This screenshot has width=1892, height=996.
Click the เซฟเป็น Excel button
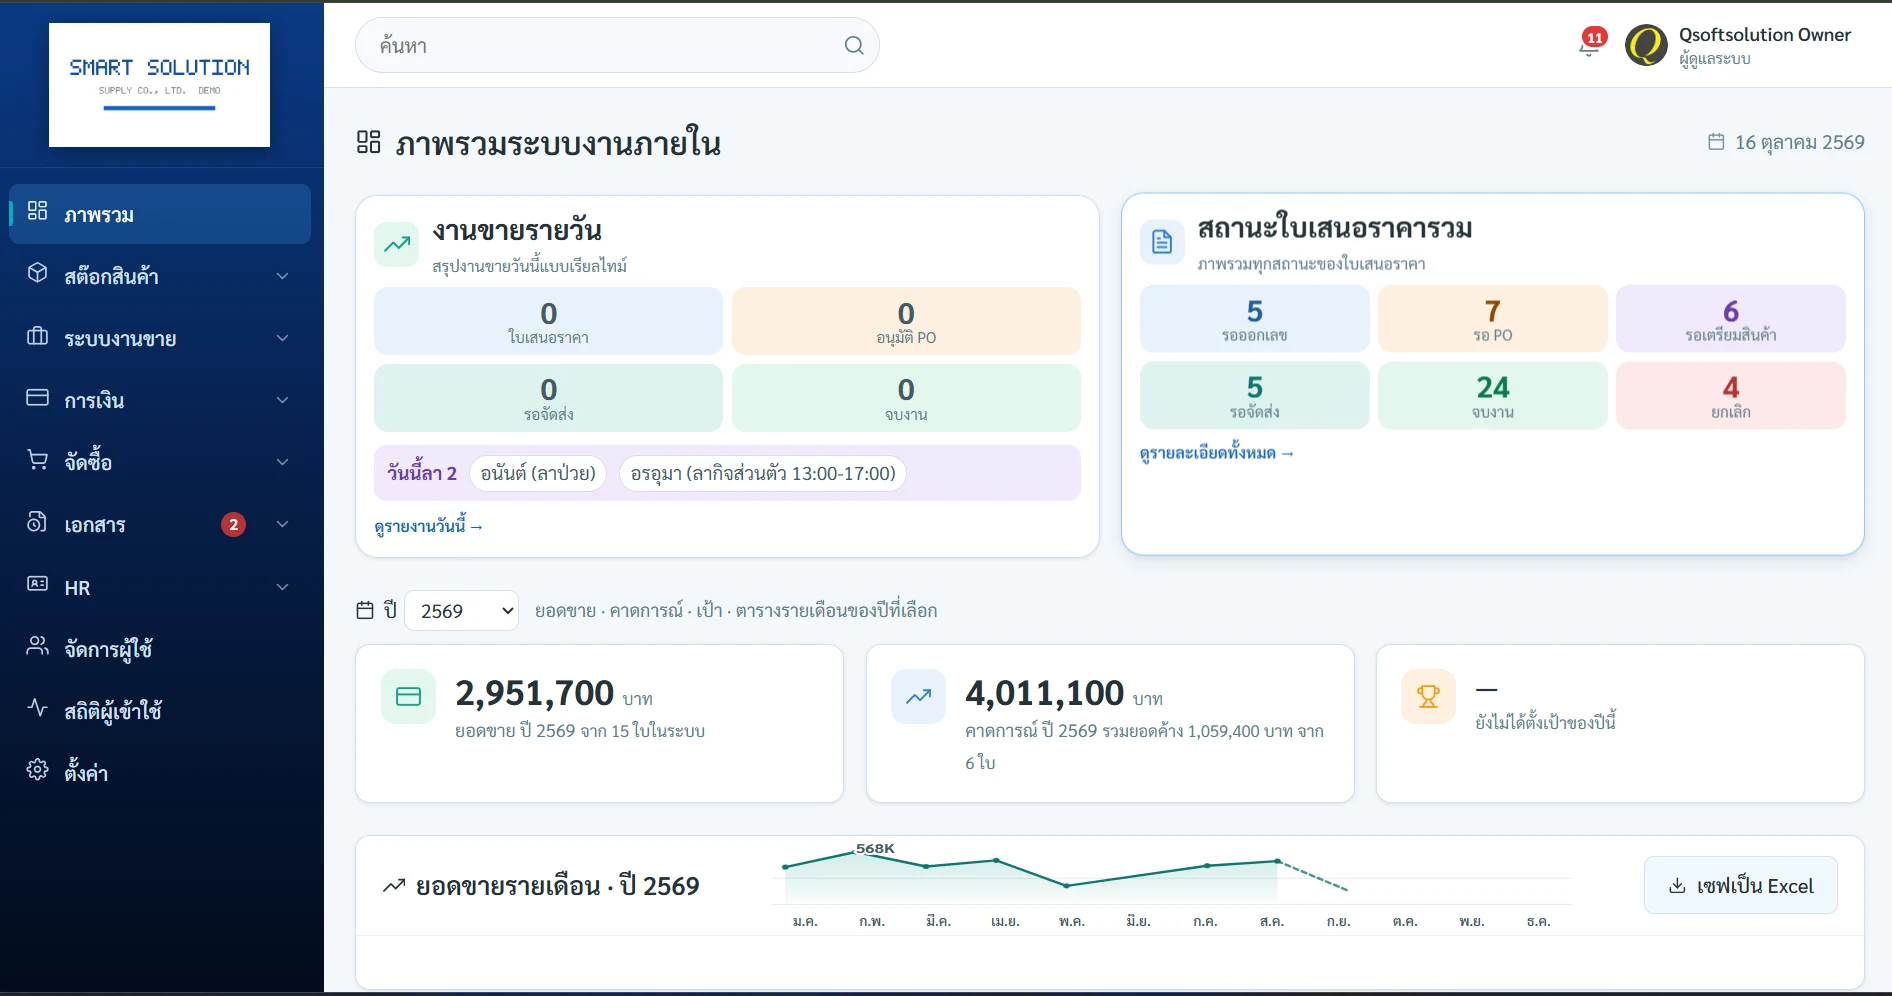(x=1741, y=885)
